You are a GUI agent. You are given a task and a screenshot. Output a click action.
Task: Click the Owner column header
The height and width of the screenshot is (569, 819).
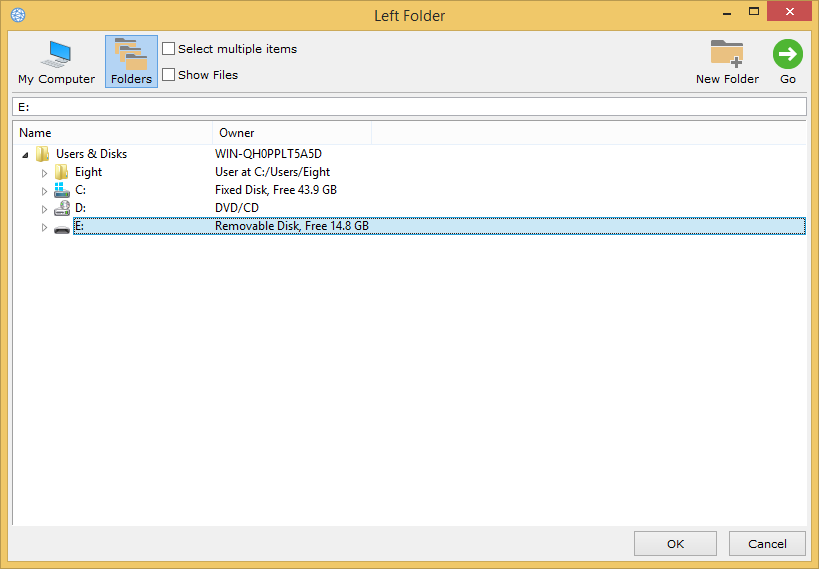pyautogui.click(x=291, y=133)
